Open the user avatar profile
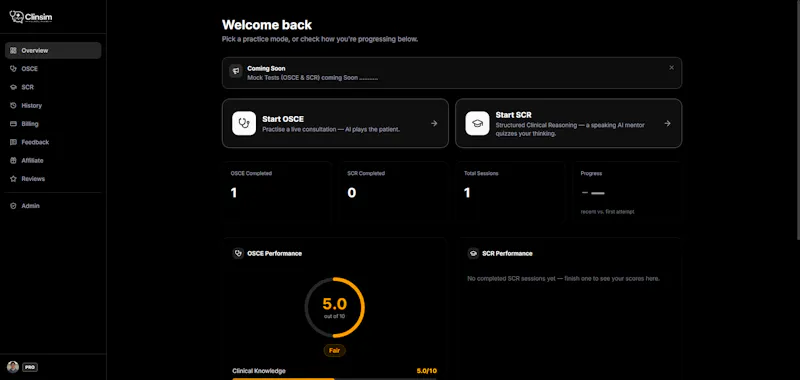800x380 pixels. [x=13, y=367]
